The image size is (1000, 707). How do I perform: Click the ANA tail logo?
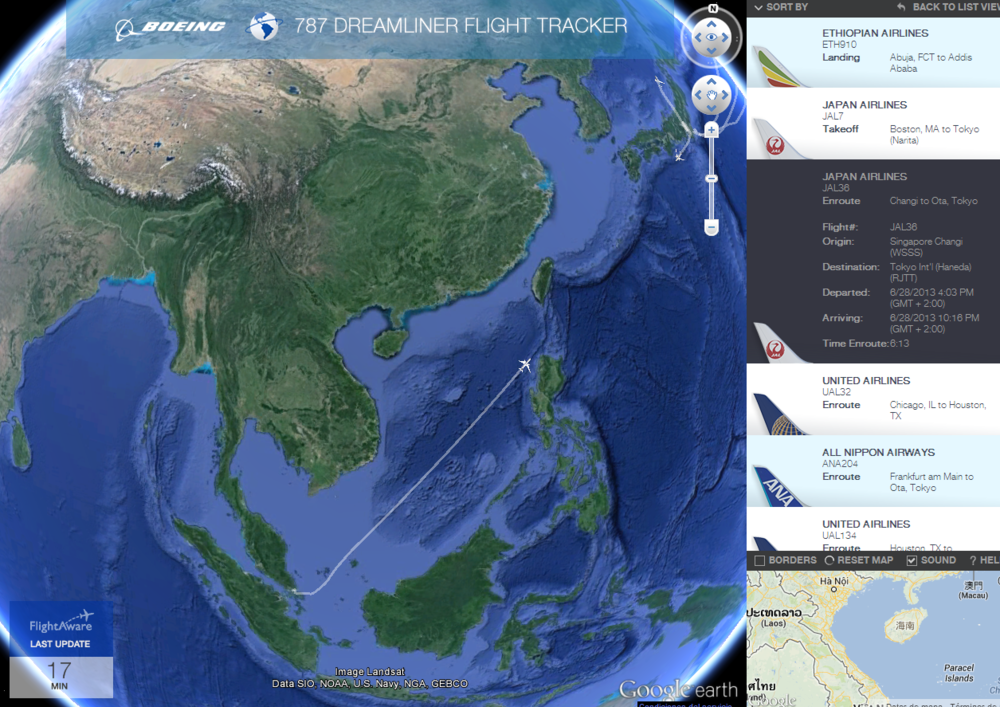pos(779,486)
